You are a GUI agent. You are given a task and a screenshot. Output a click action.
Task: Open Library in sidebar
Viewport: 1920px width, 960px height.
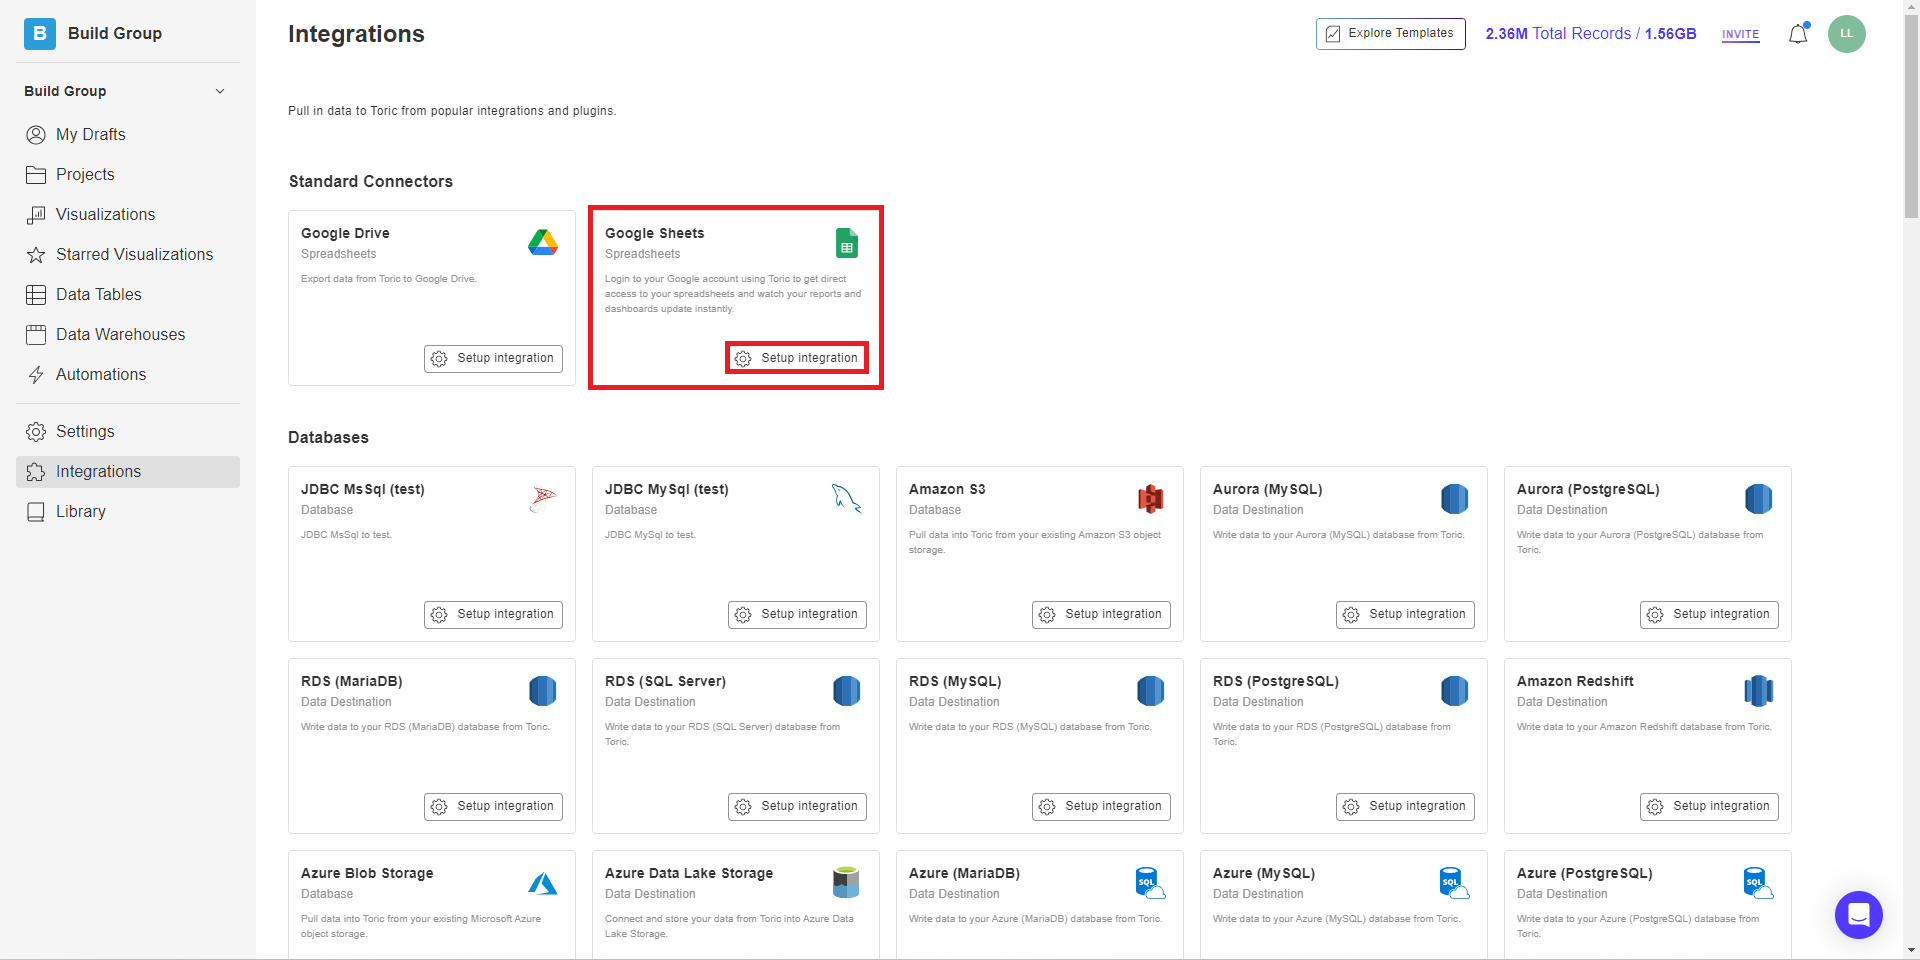(x=128, y=511)
